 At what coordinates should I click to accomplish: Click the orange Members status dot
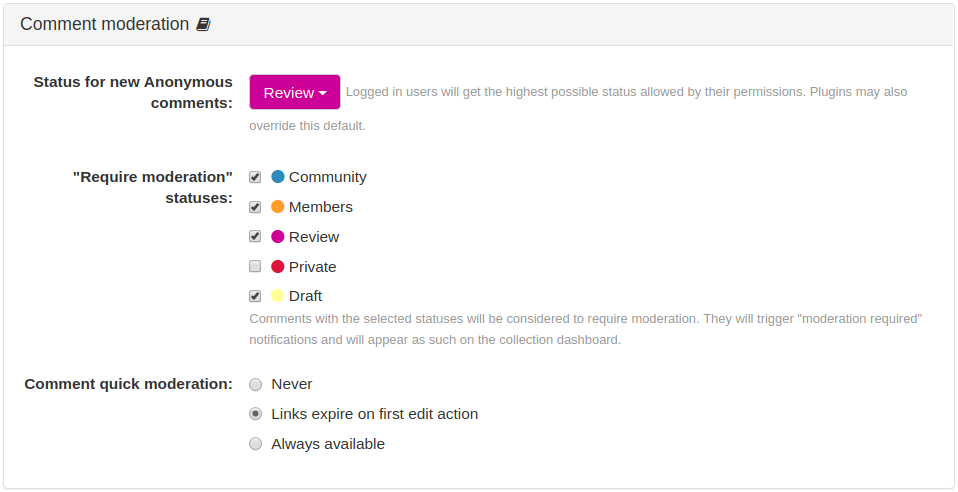(x=277, y=207)
